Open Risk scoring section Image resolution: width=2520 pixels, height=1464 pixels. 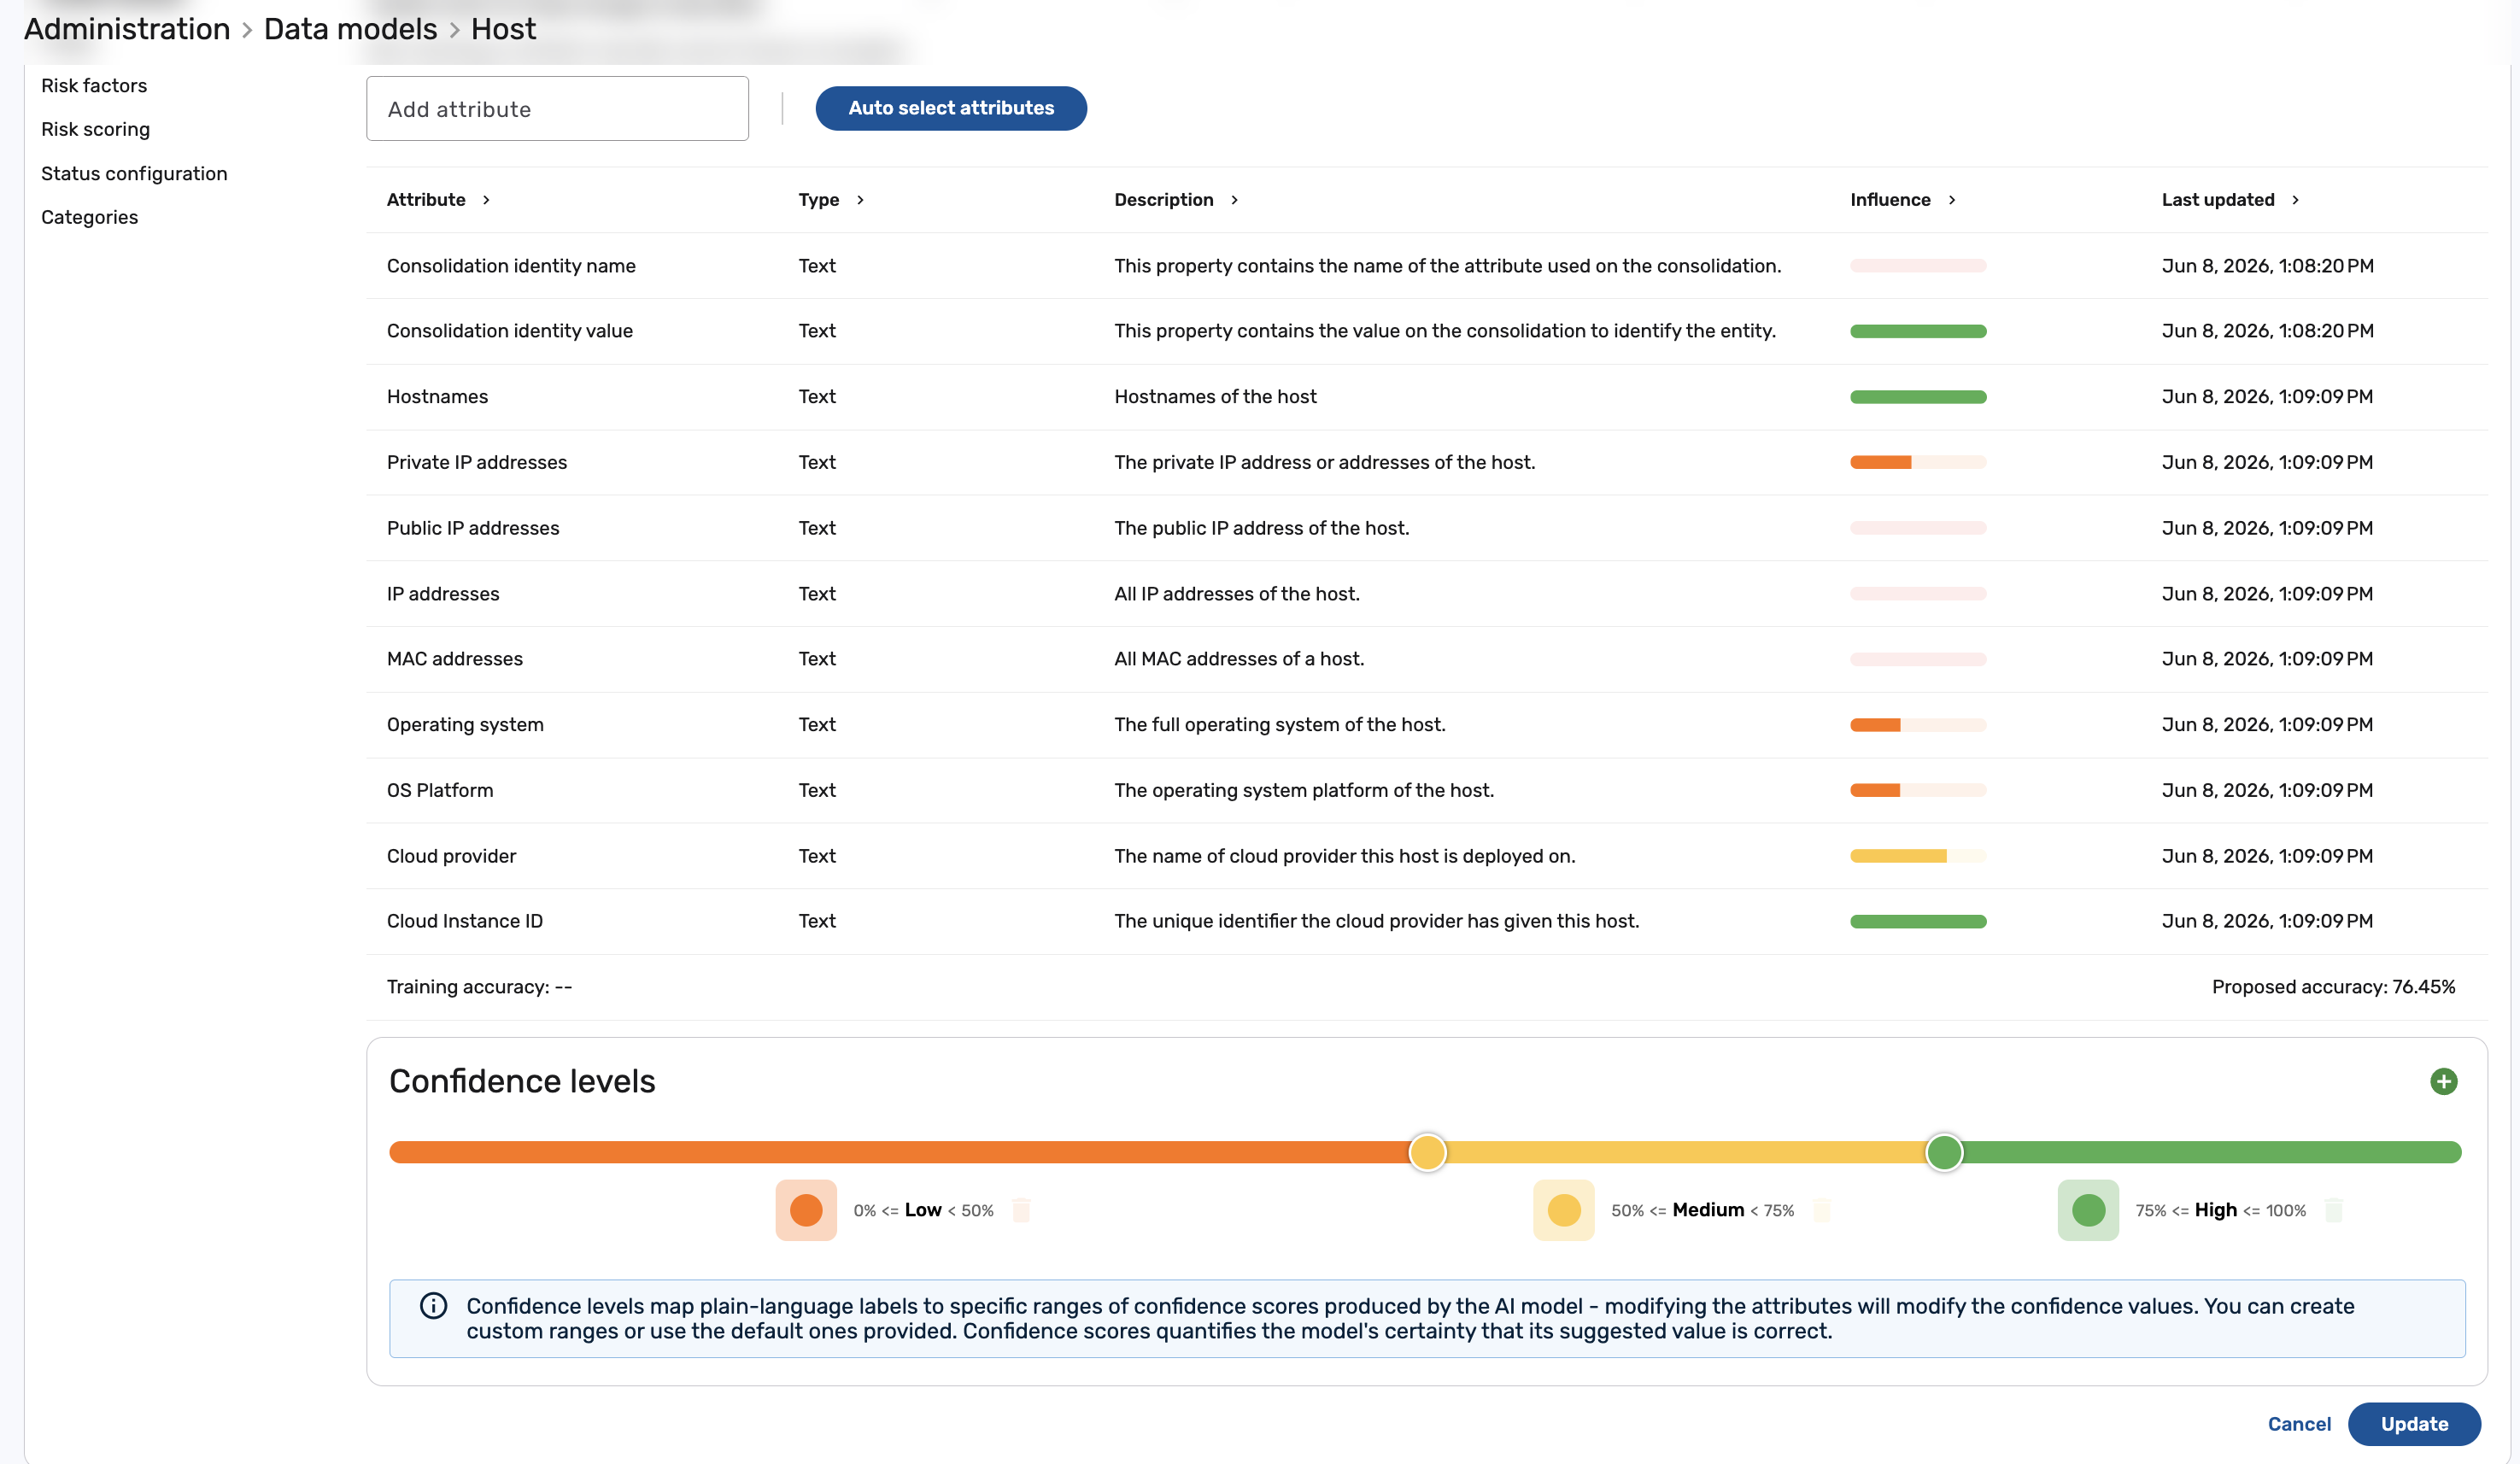[95, 129]
